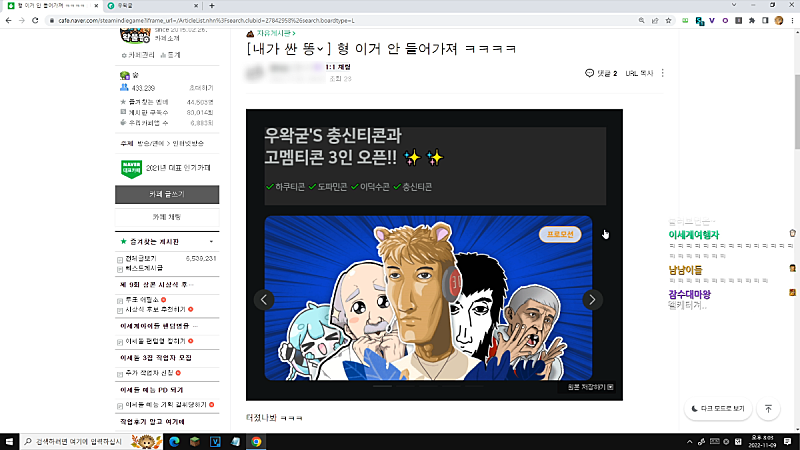
Task: Click the Windows taskbar search box
Action: point(91,441)
